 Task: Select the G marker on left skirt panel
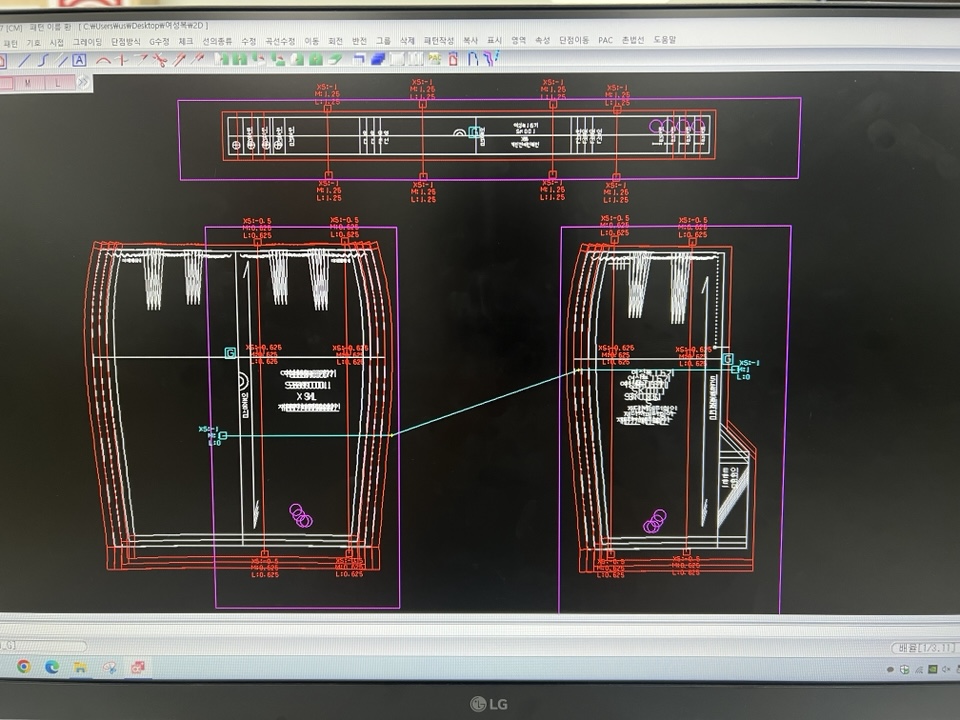230,353
